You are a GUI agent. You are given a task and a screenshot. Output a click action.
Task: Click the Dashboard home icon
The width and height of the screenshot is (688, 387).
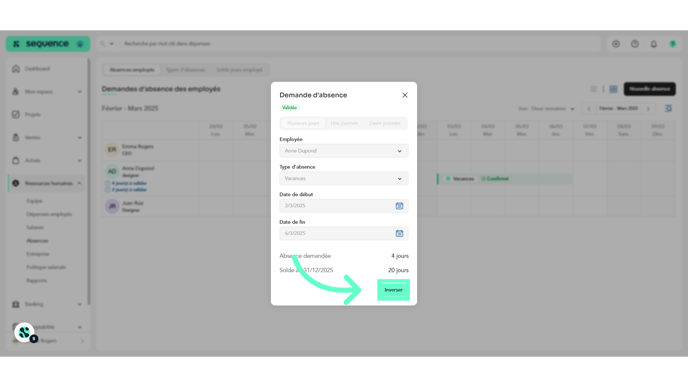pyautogui.click(x=16, y=69)
